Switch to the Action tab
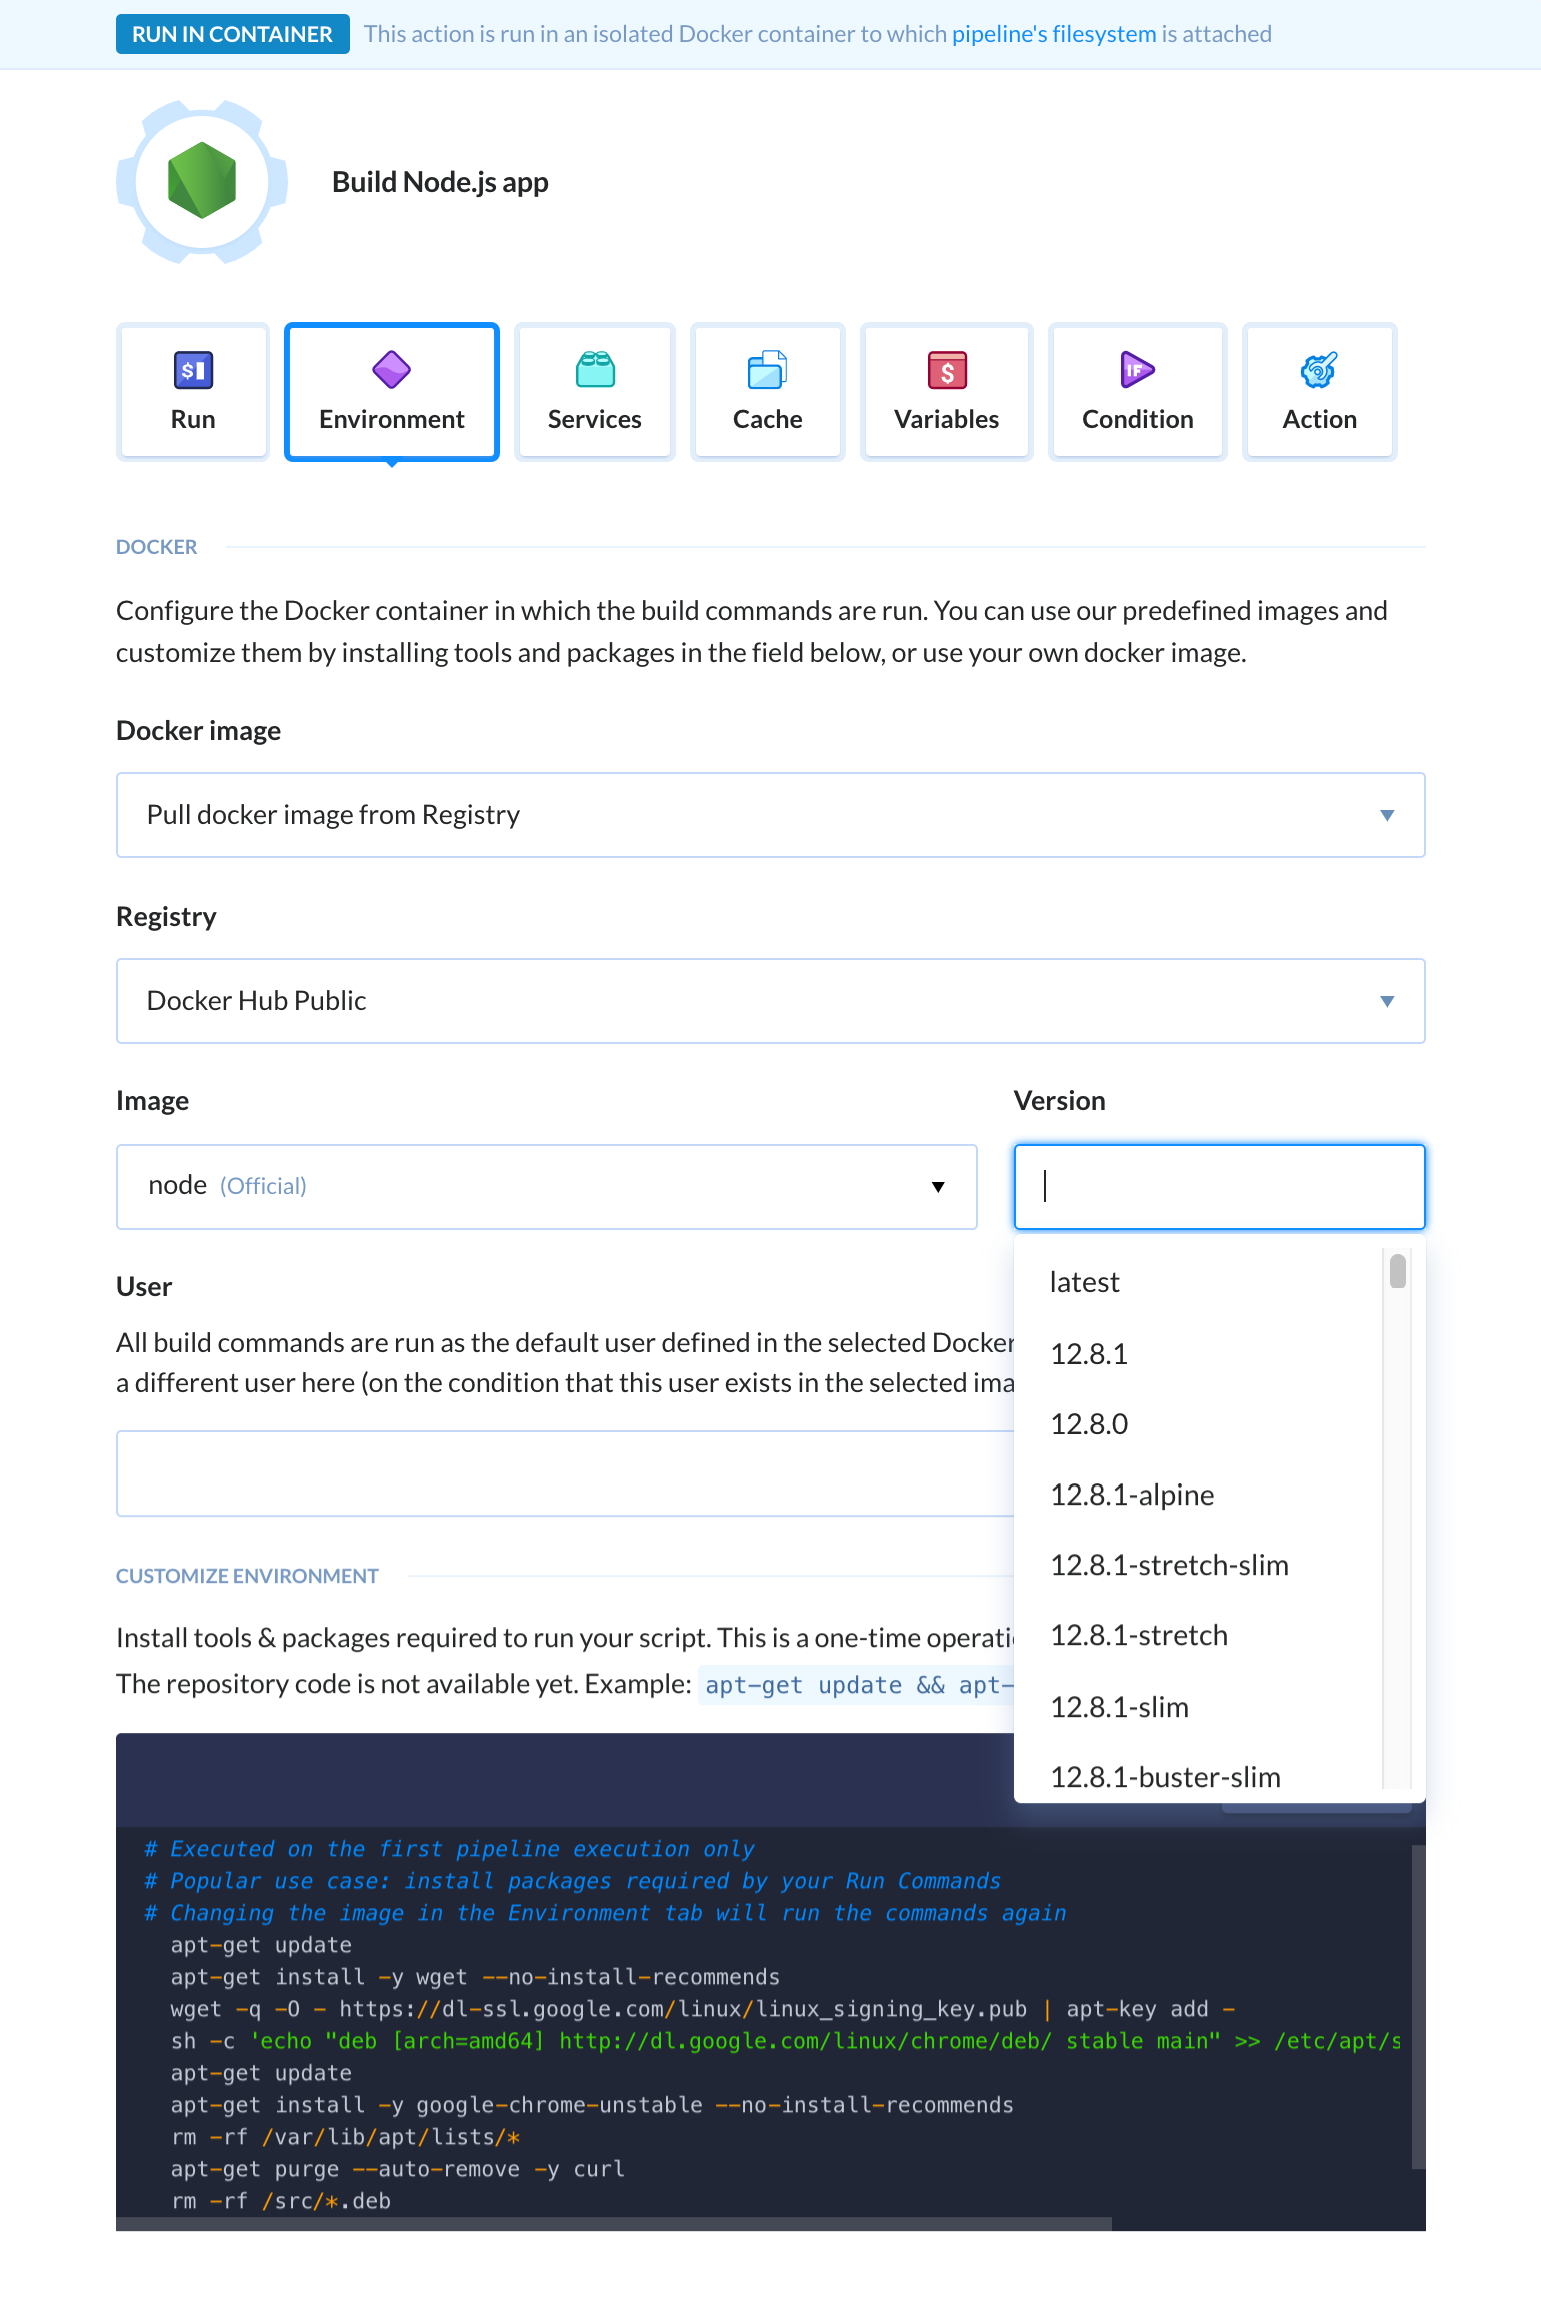 point(1320,391)
